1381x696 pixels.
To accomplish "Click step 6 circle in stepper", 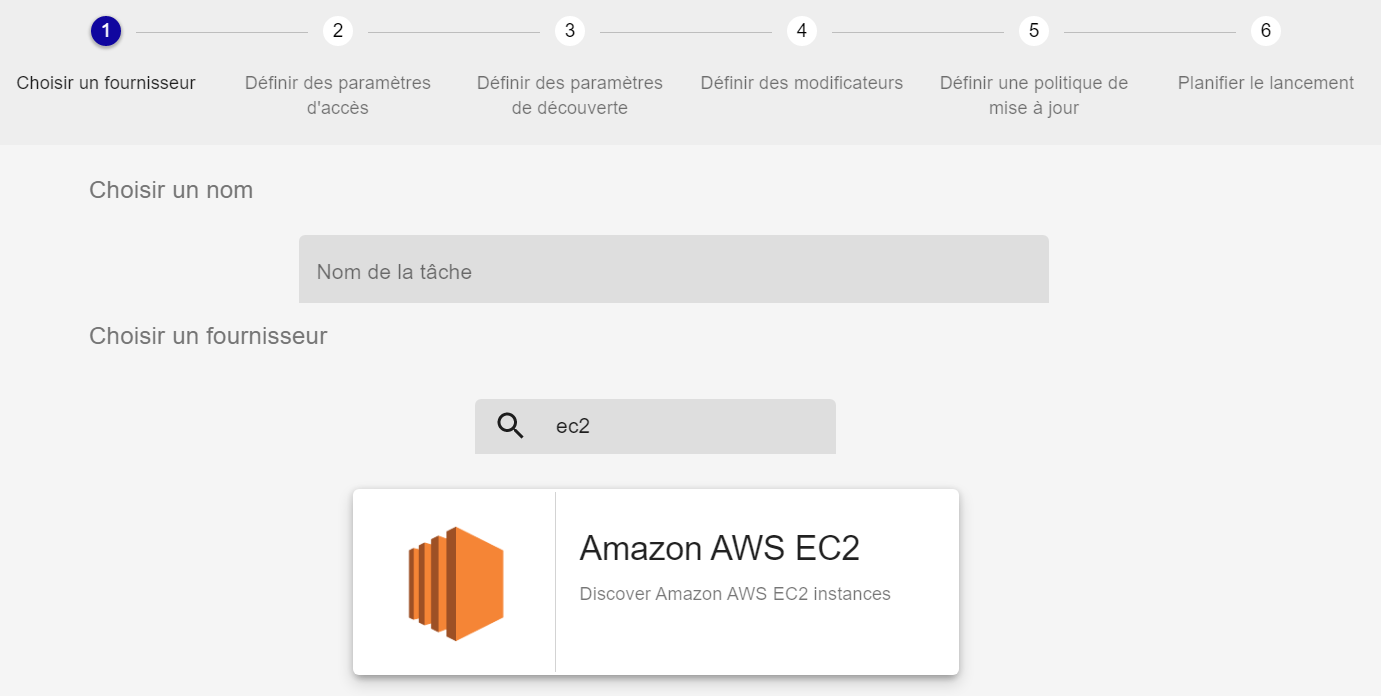I will point(1266,31).
